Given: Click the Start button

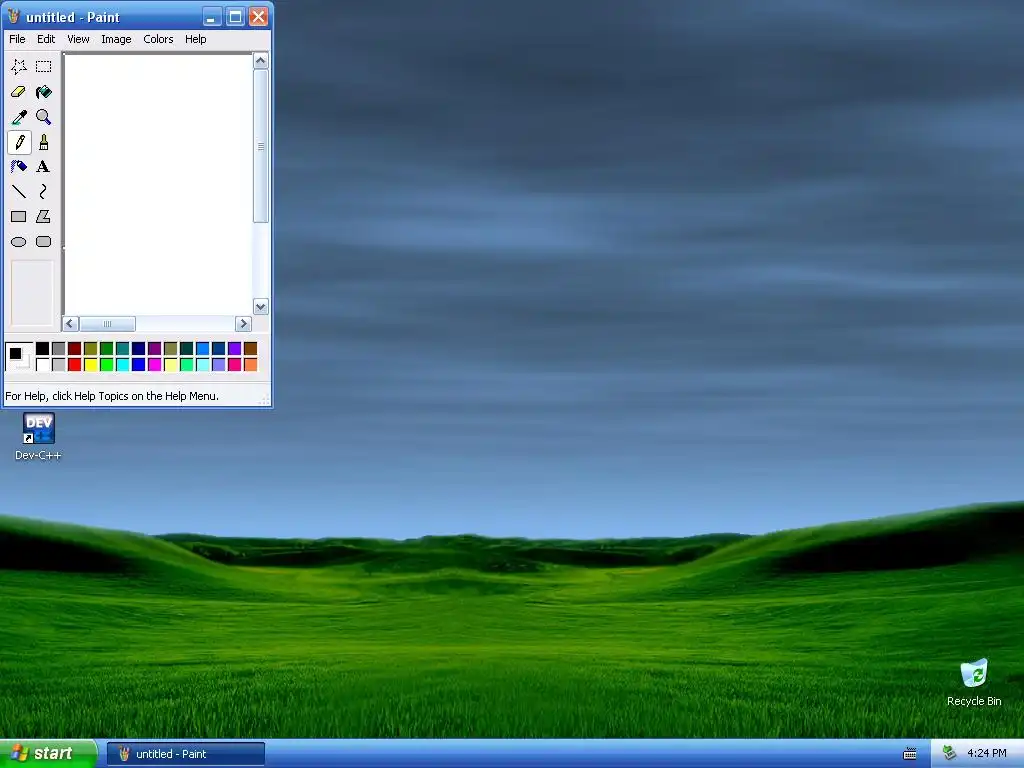Looking at the screenshot, I should 48,754.
